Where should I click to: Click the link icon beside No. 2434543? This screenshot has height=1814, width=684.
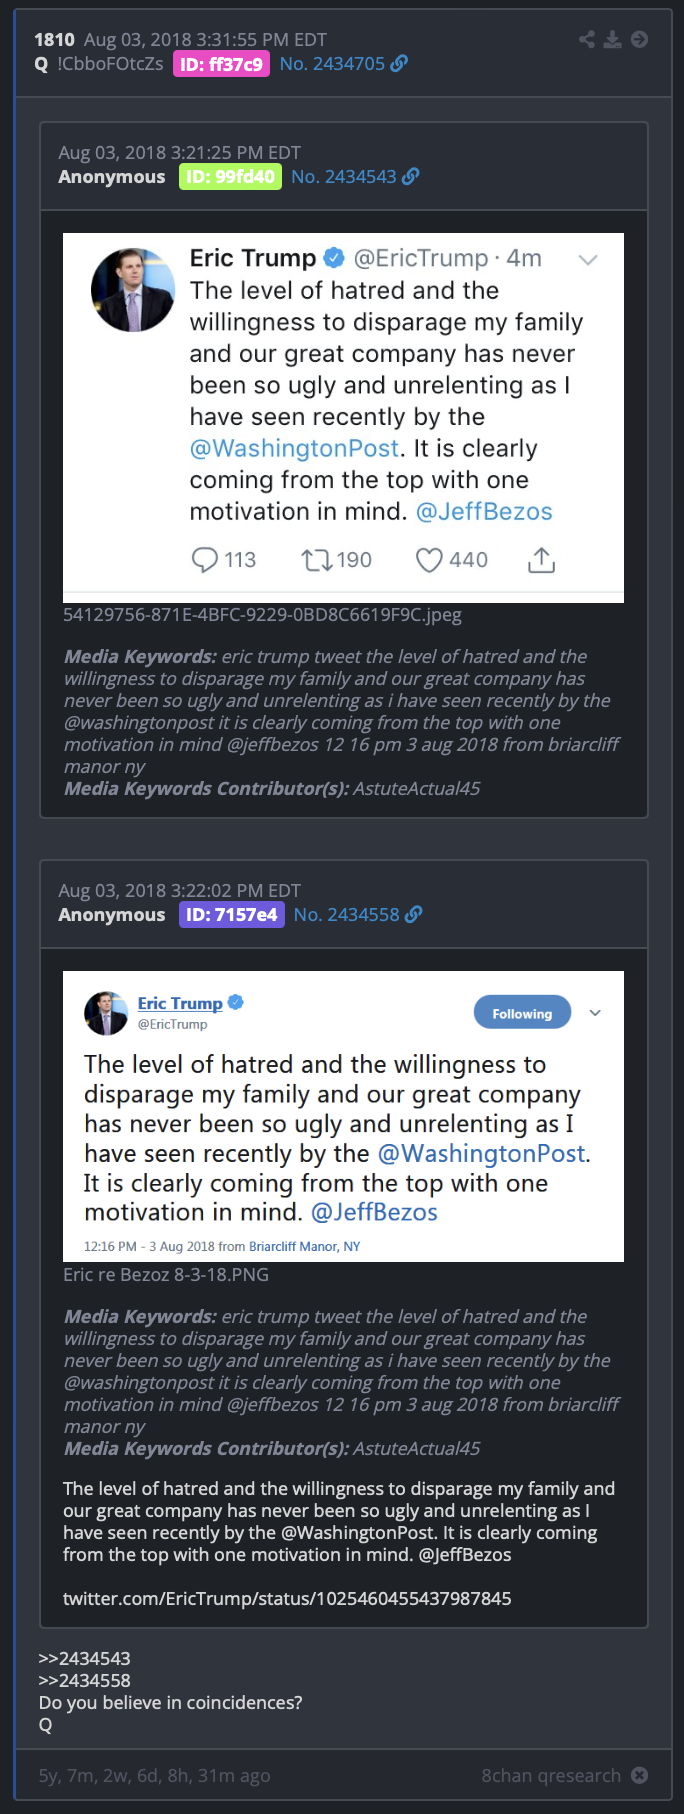(410, 176)
